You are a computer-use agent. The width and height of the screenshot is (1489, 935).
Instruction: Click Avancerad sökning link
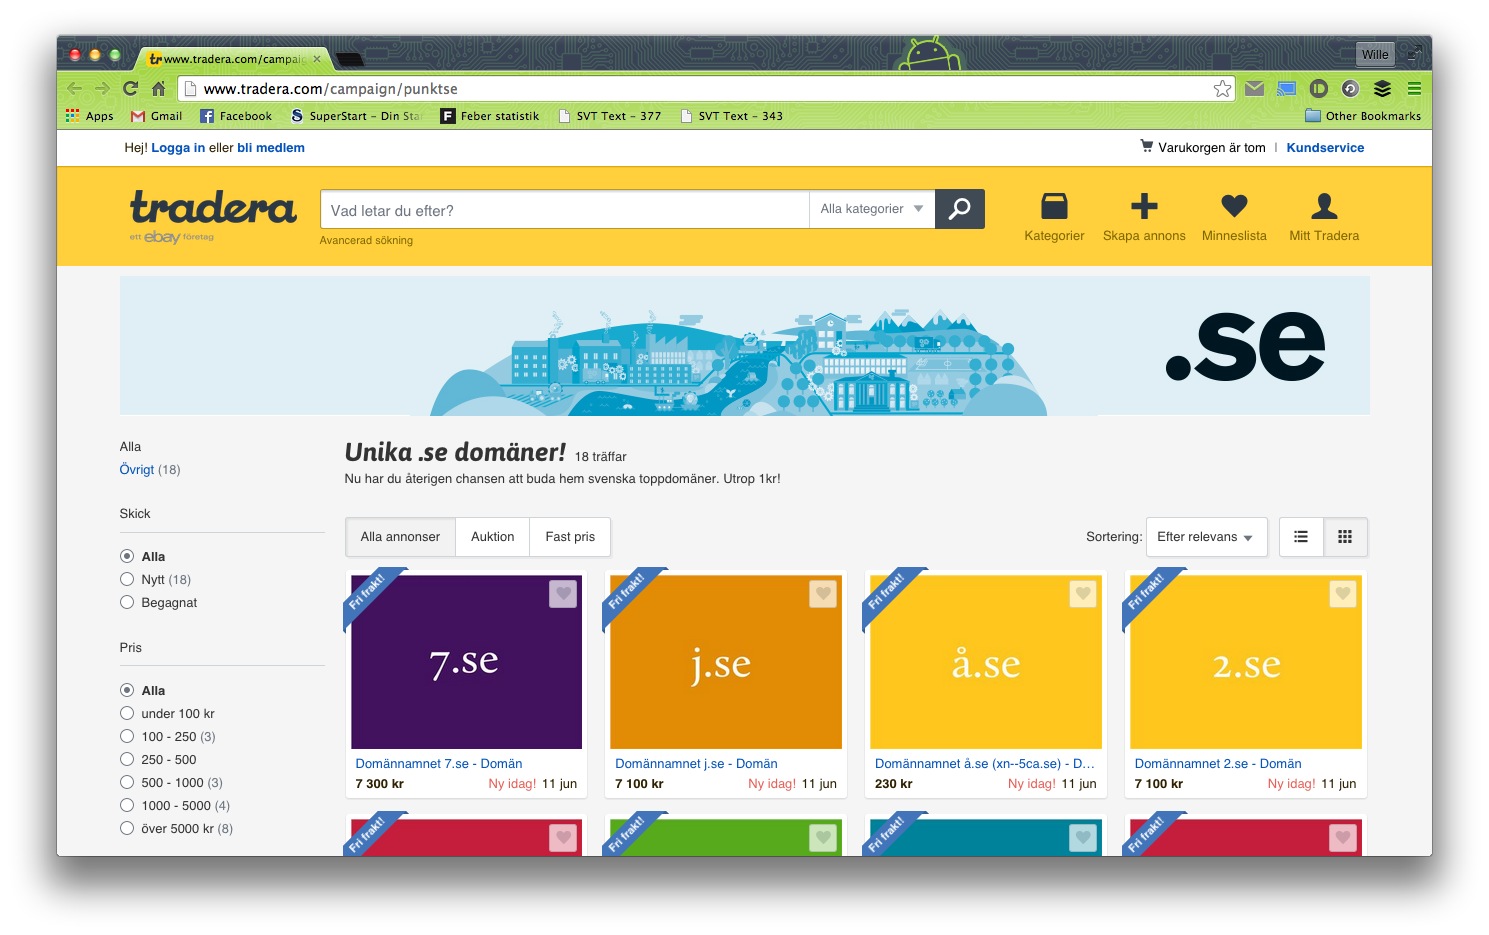tap(366, 240)
